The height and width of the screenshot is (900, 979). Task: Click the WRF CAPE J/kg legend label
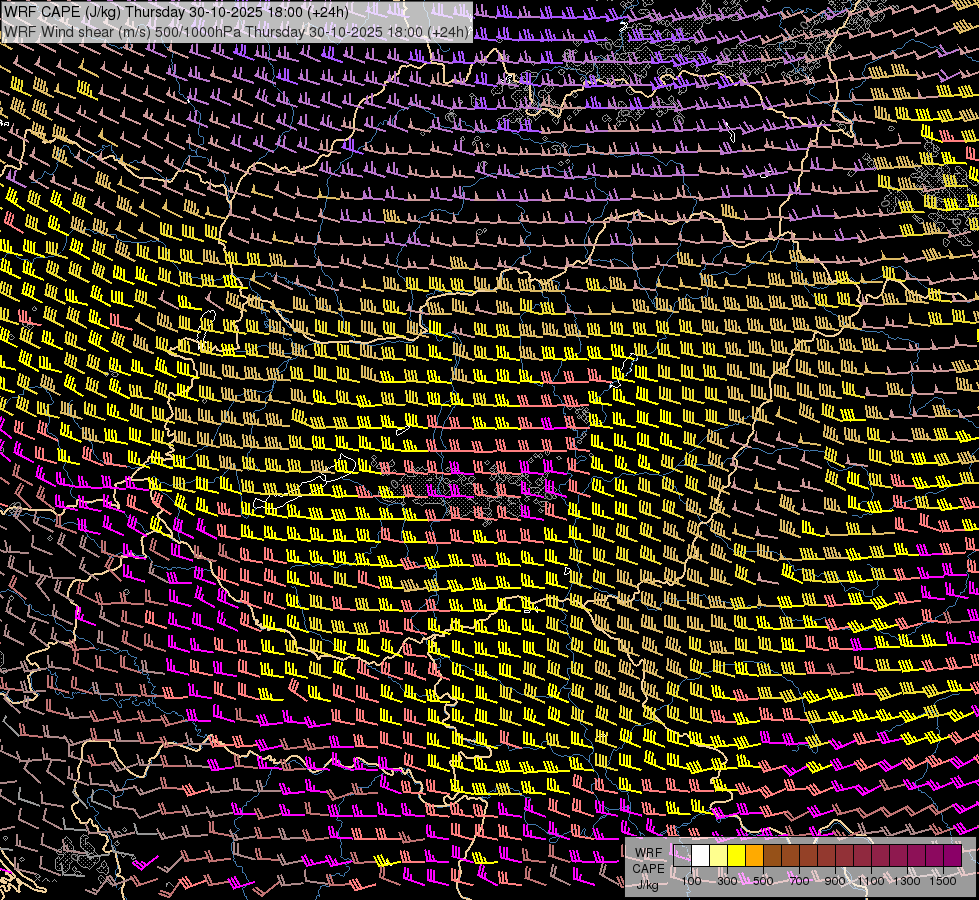point(648,868)
